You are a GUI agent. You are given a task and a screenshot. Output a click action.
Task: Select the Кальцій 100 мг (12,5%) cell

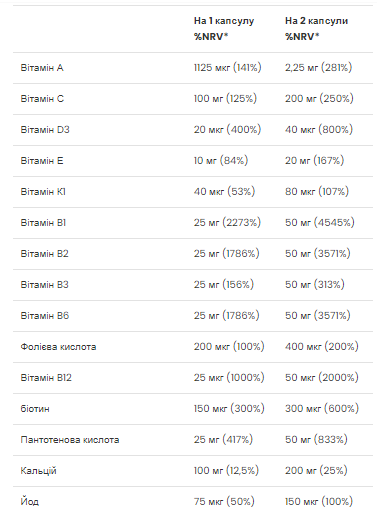click(x=226, y=471)
